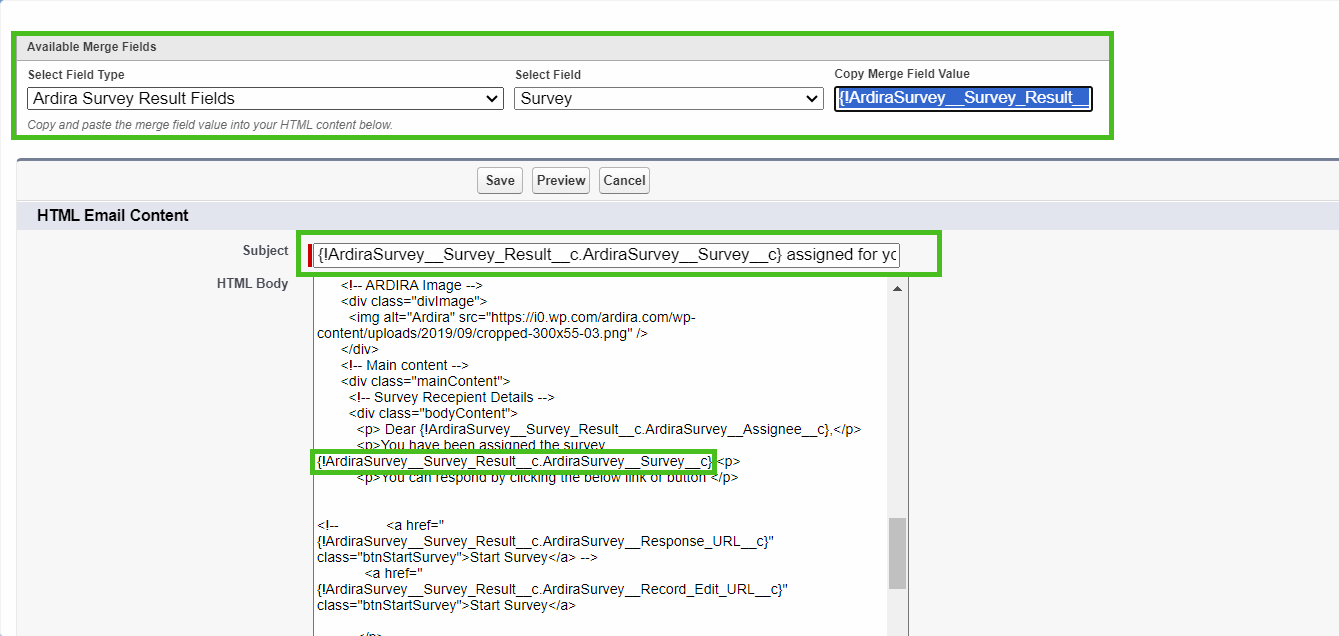Click the "You can respond by clicking" line
The image size is (1339, 636).
(547, 477)
